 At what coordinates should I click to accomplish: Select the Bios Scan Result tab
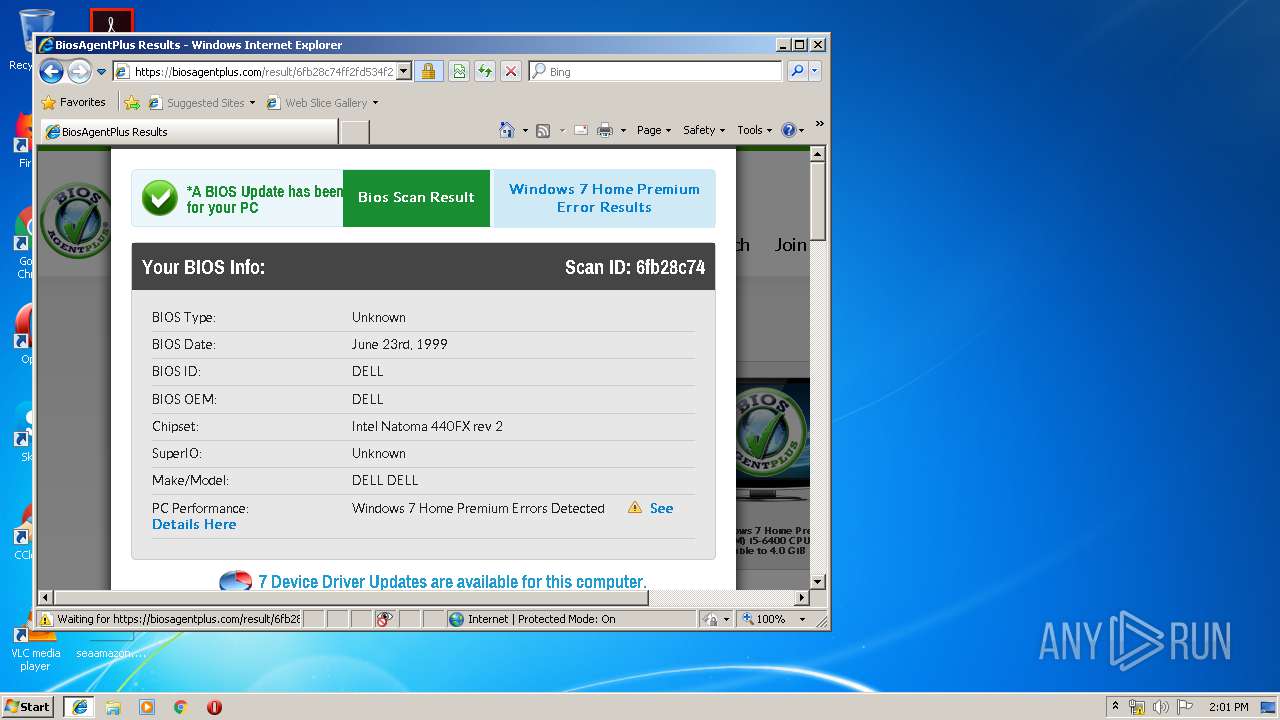coord(416,198)
